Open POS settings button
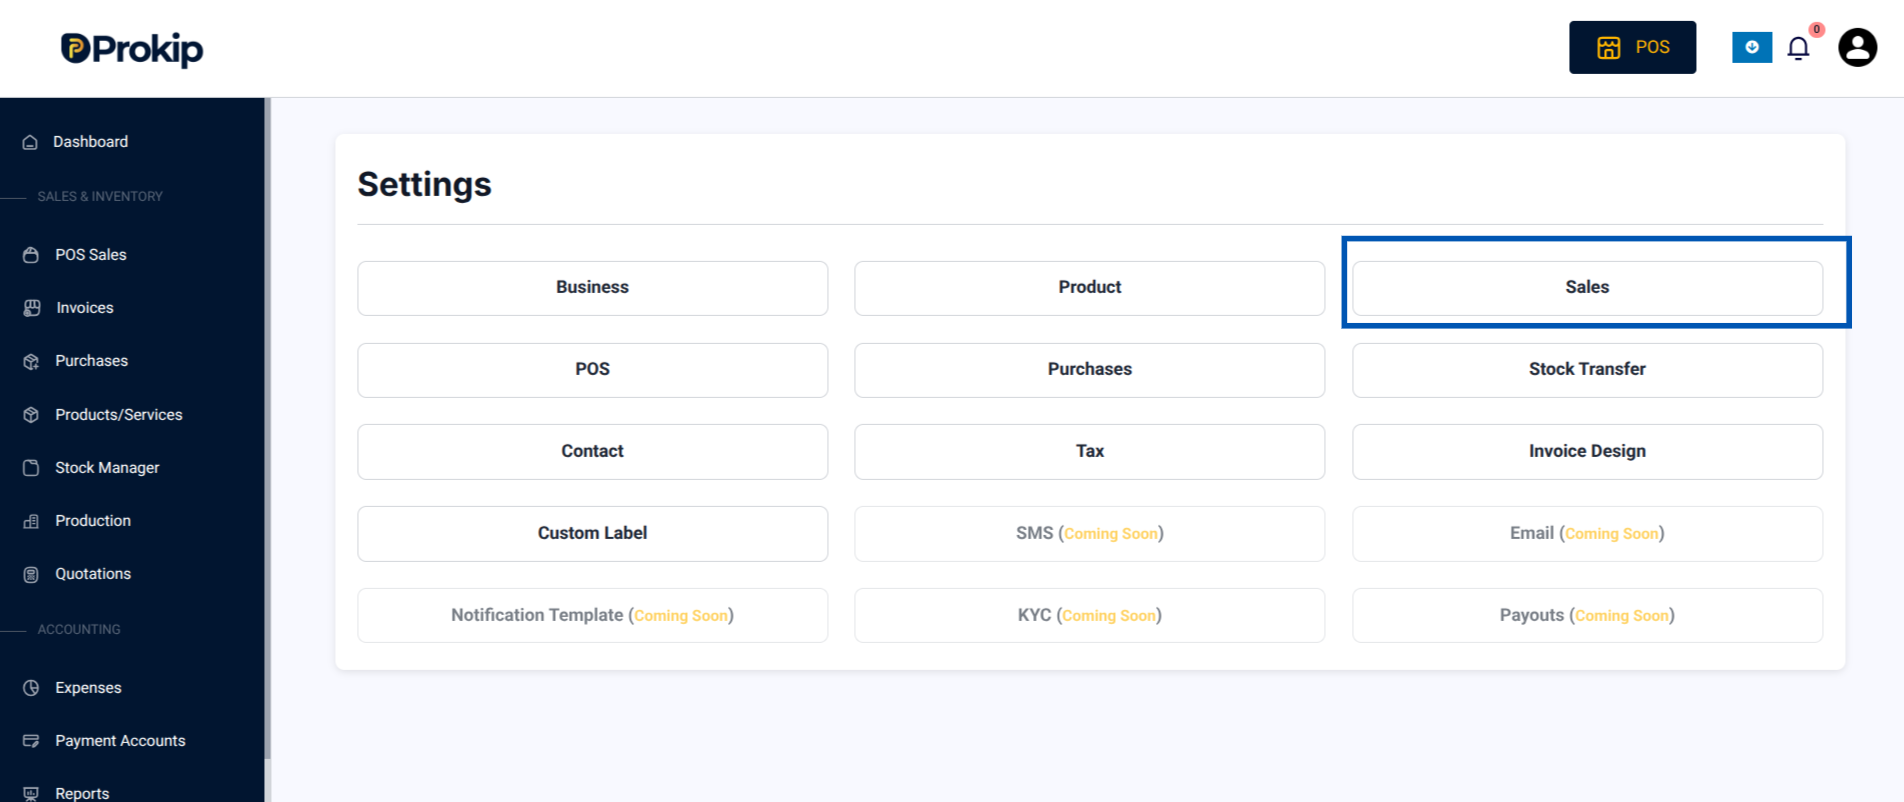 pyautogui.click(x=592, y=370)
